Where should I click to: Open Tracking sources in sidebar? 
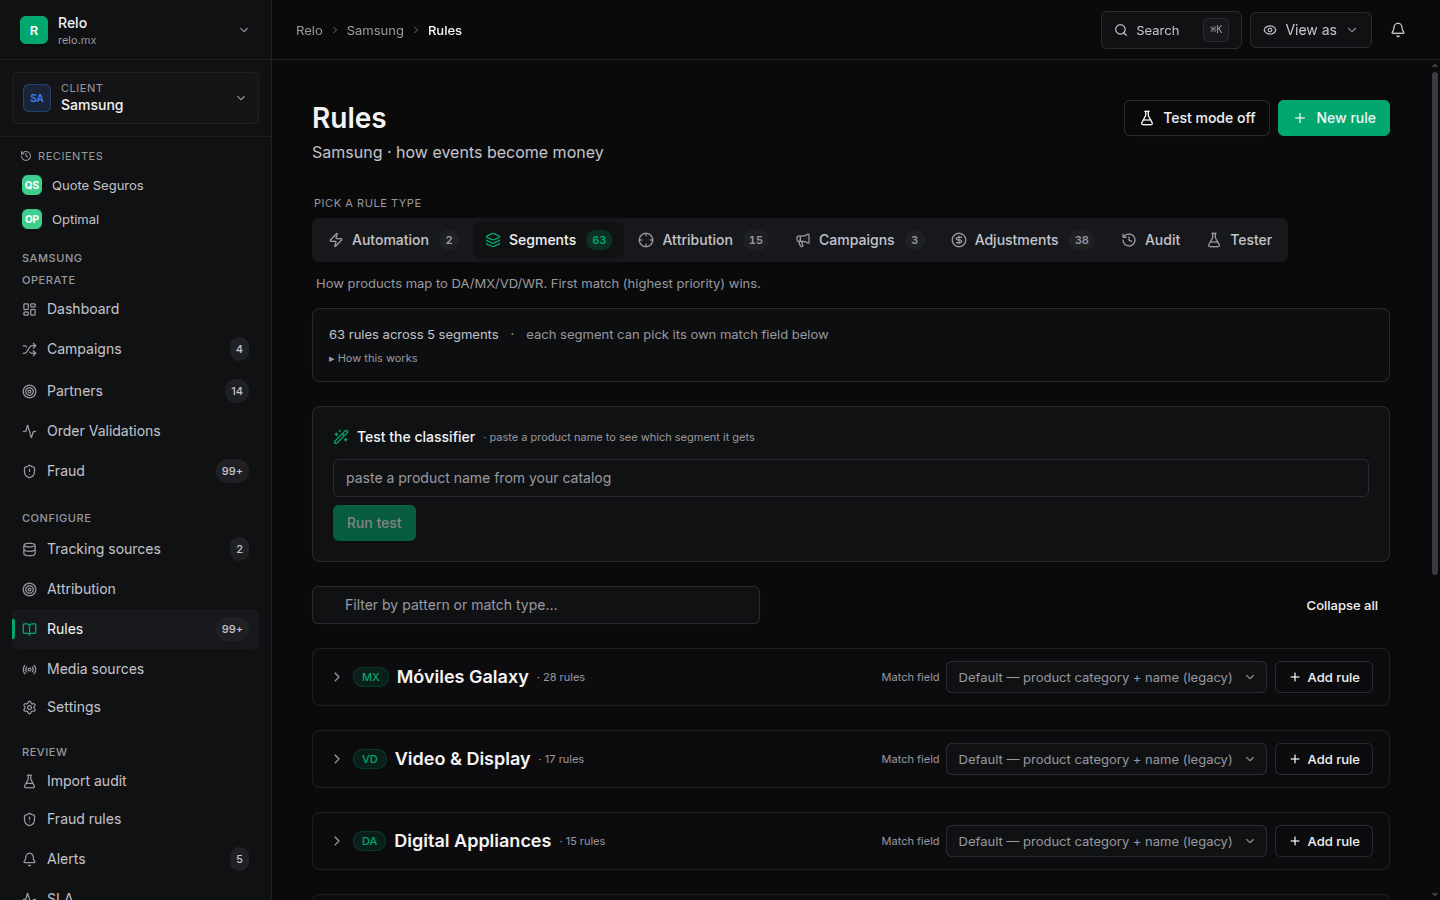[x=135, y=549]
